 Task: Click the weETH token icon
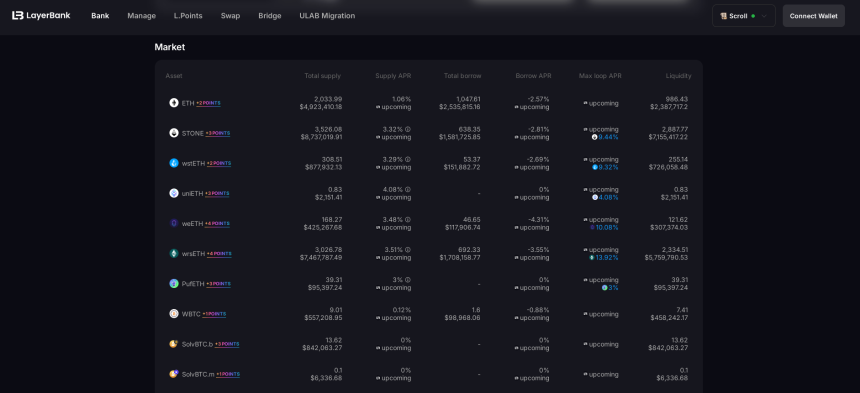click(x=174, y=223)
